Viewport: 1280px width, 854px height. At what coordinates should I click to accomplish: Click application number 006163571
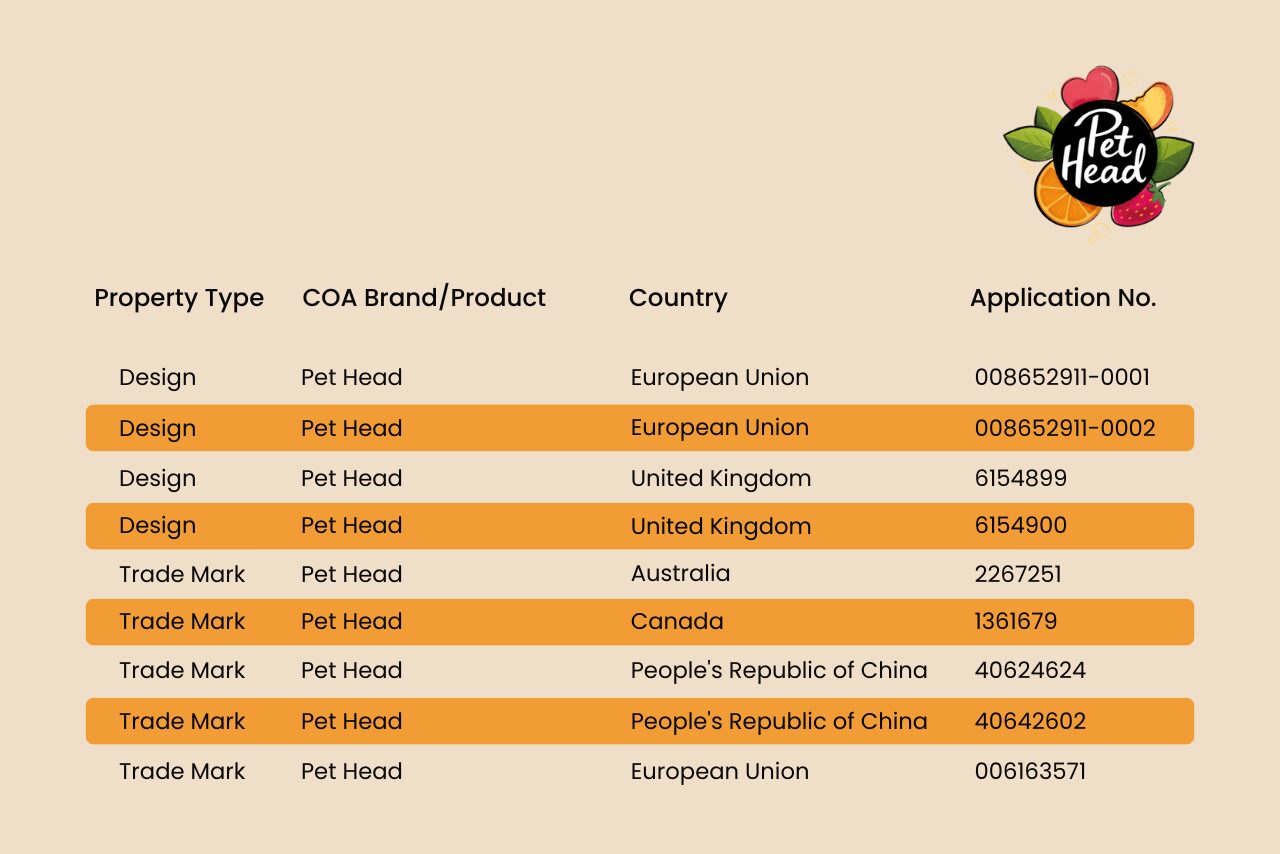point(1030,772)
